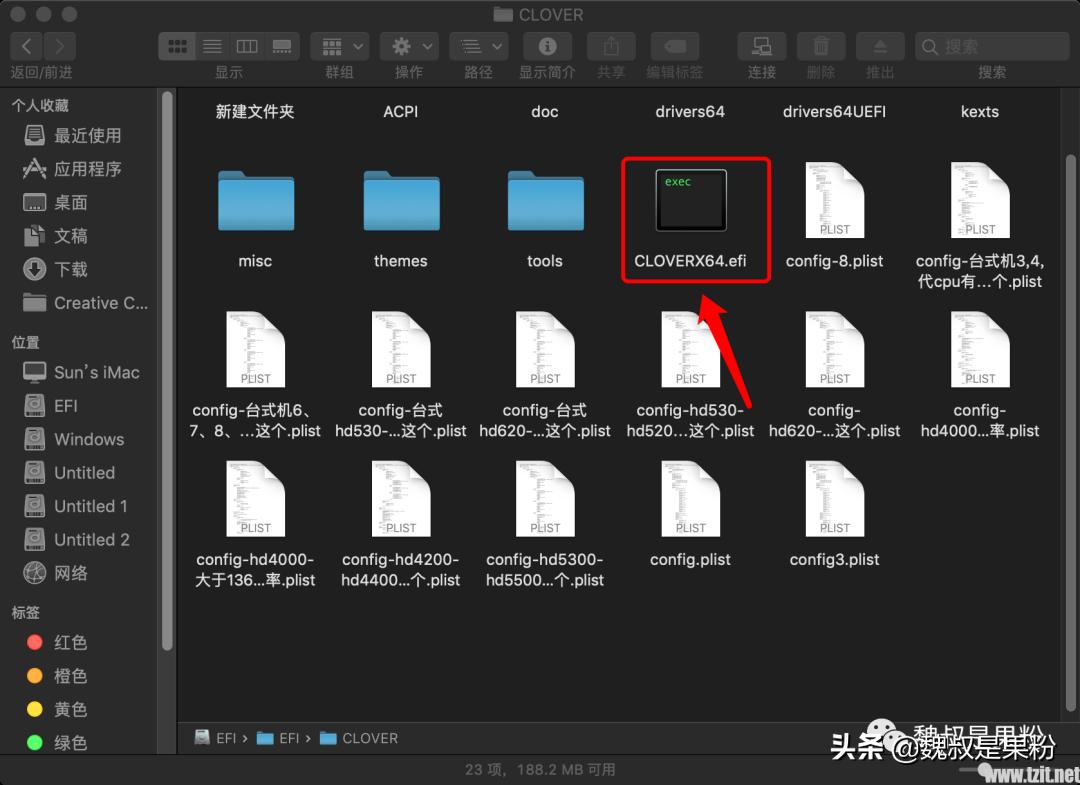Select Sun's iMac in sidebar
The image size is (1080, 785).
coord(96,373)
